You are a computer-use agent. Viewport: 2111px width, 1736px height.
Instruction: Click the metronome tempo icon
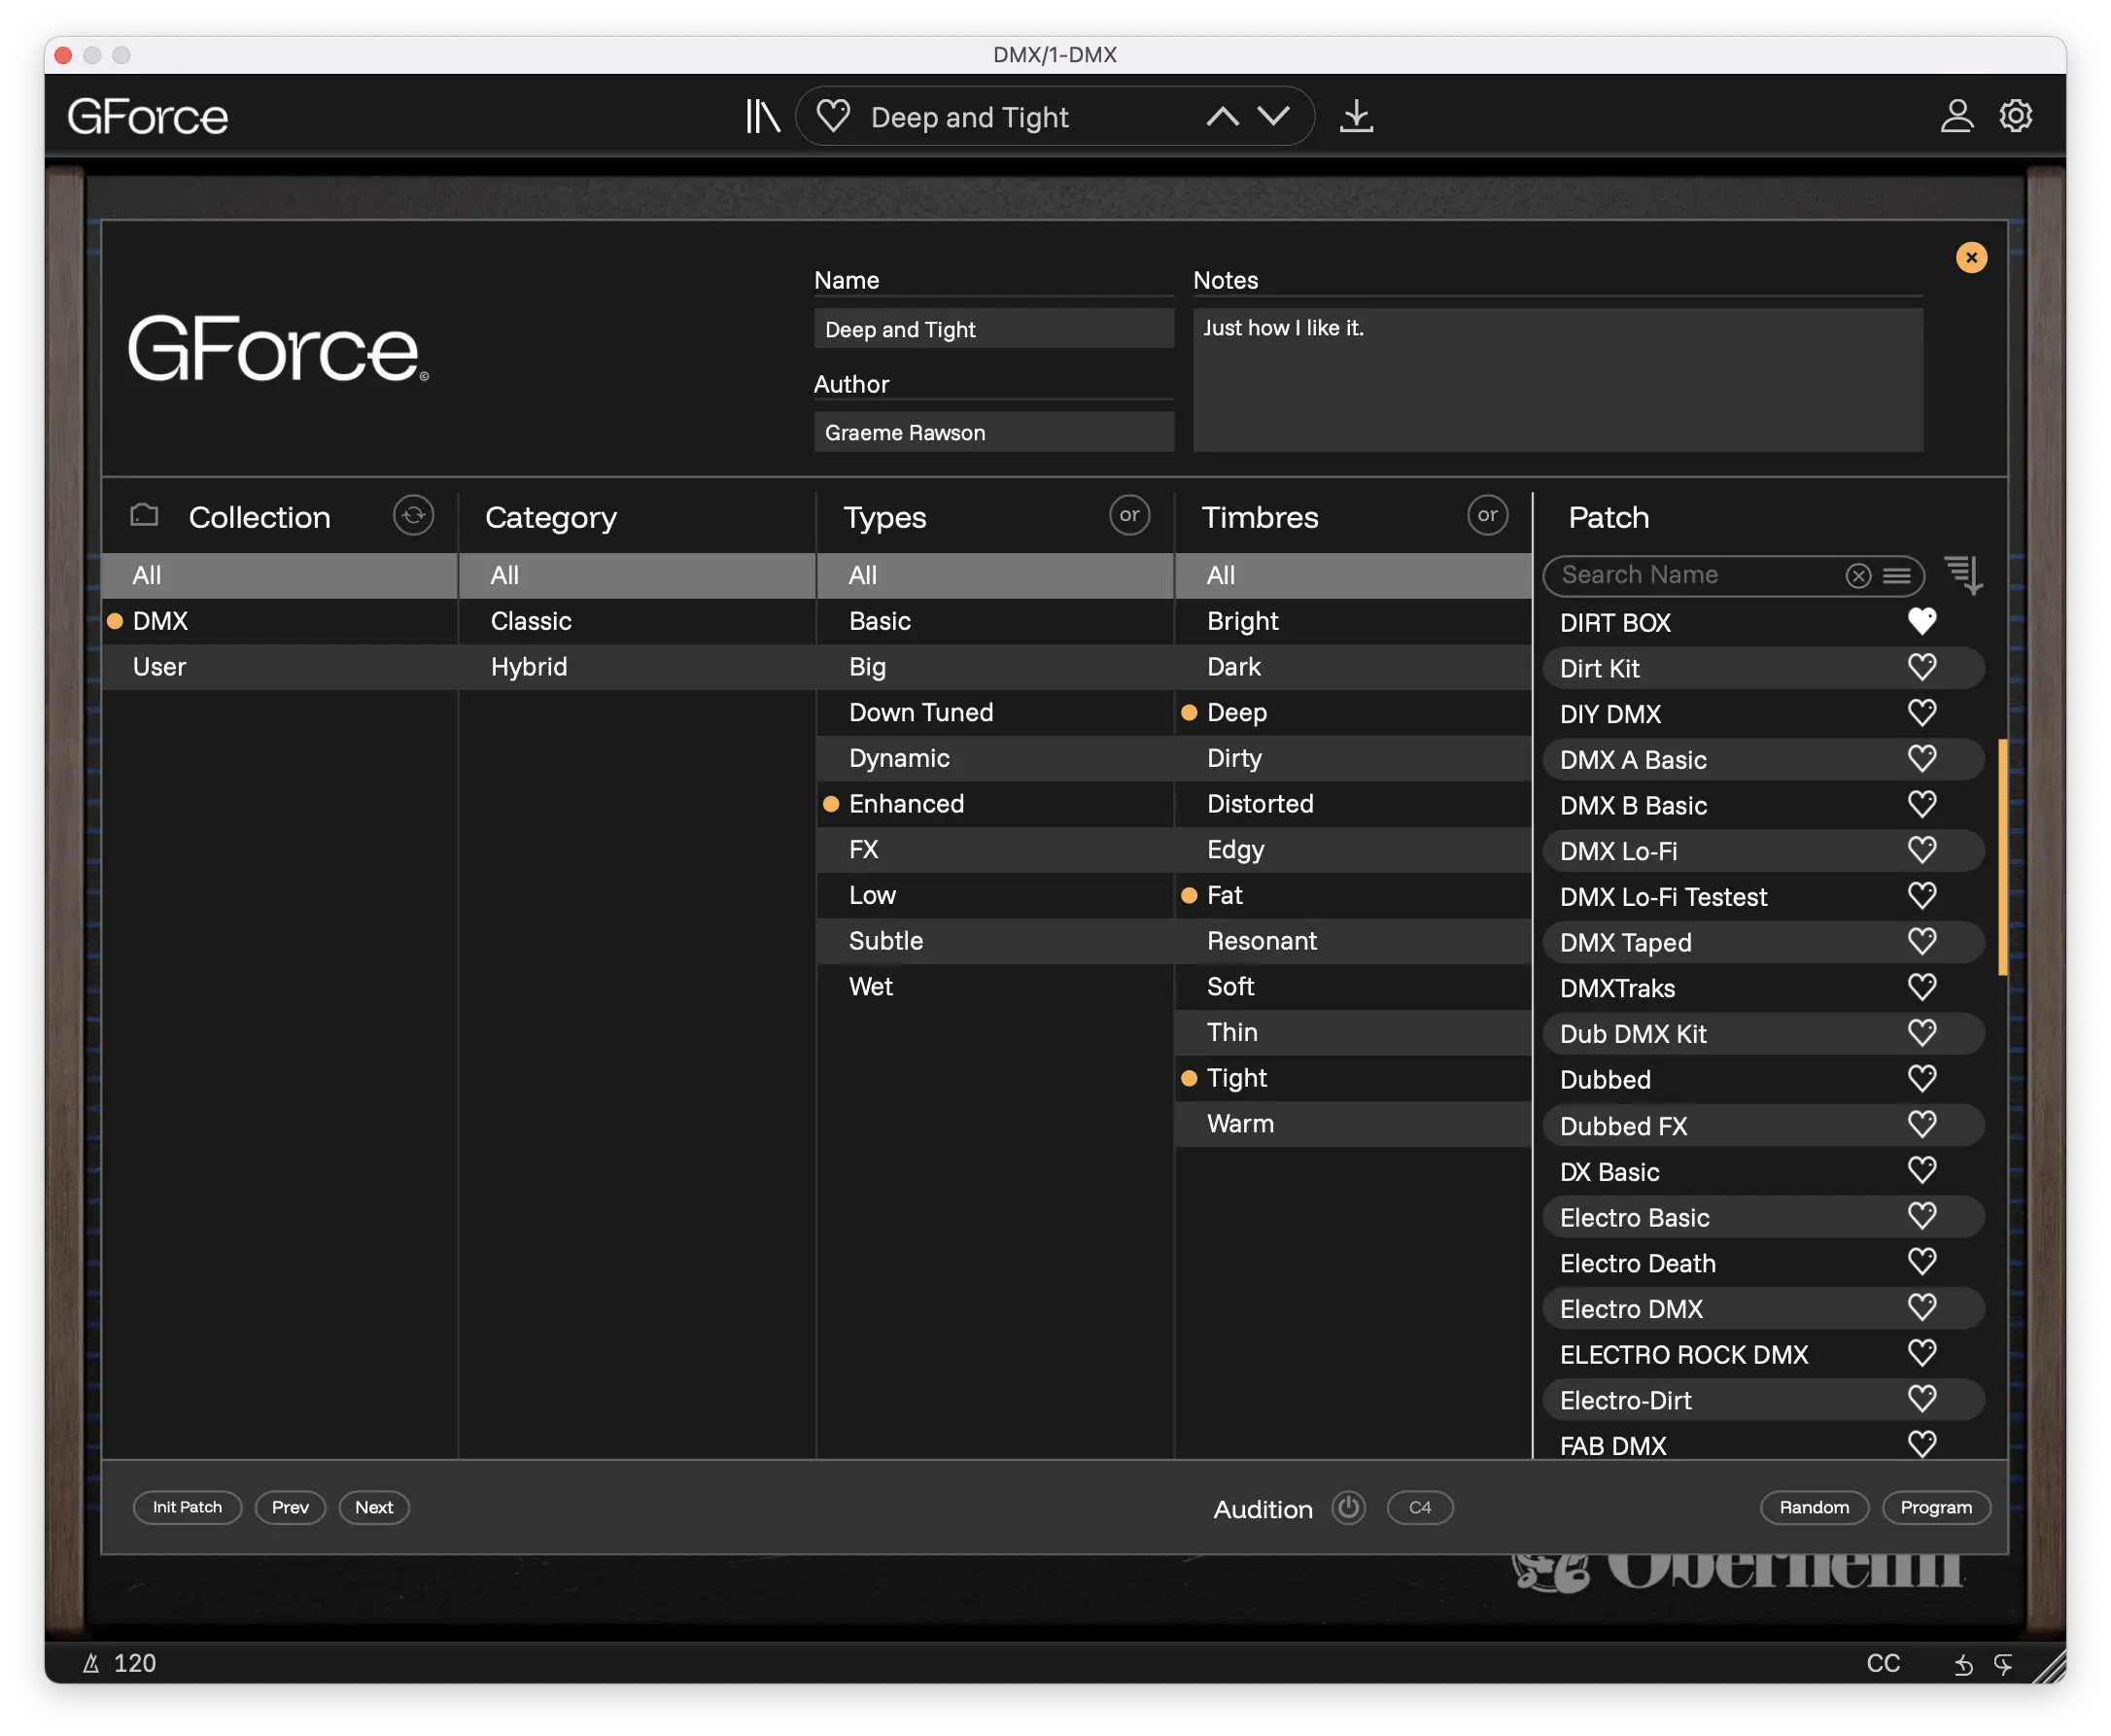[x=91, y=1663]
